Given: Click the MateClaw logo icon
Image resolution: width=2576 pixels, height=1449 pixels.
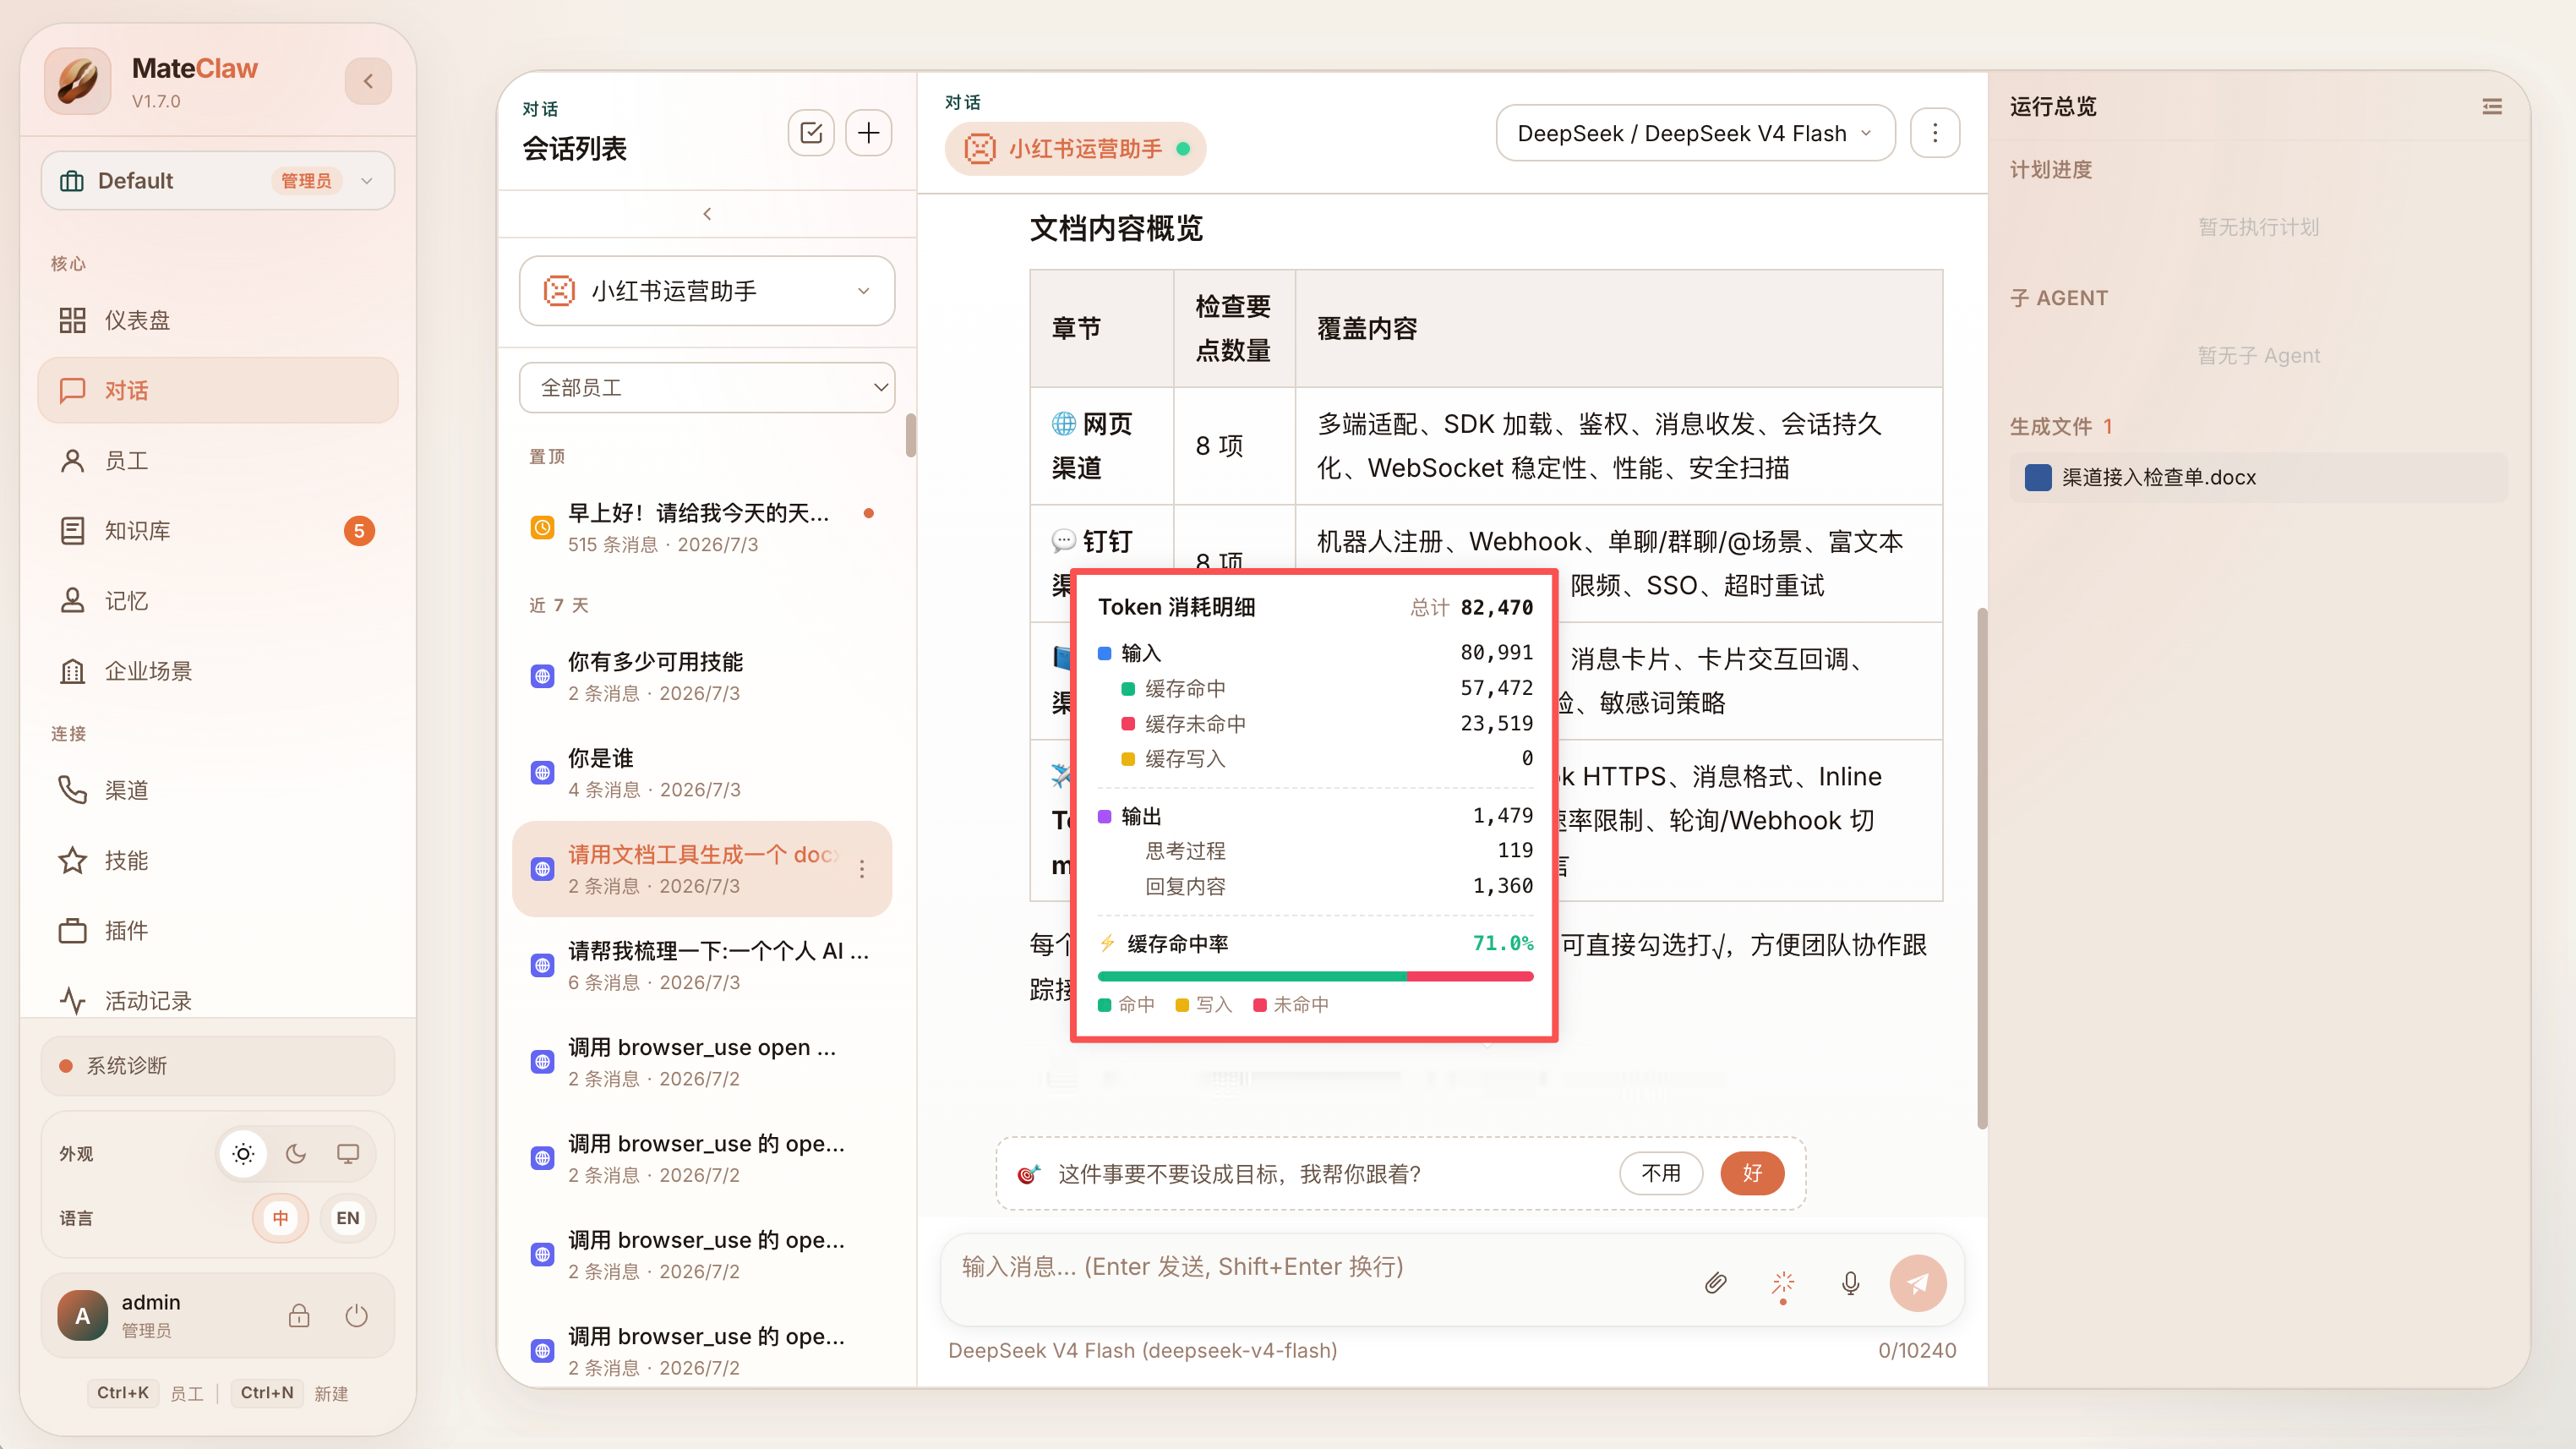Looking at the screenshot, I should click(x=78, y=81).
